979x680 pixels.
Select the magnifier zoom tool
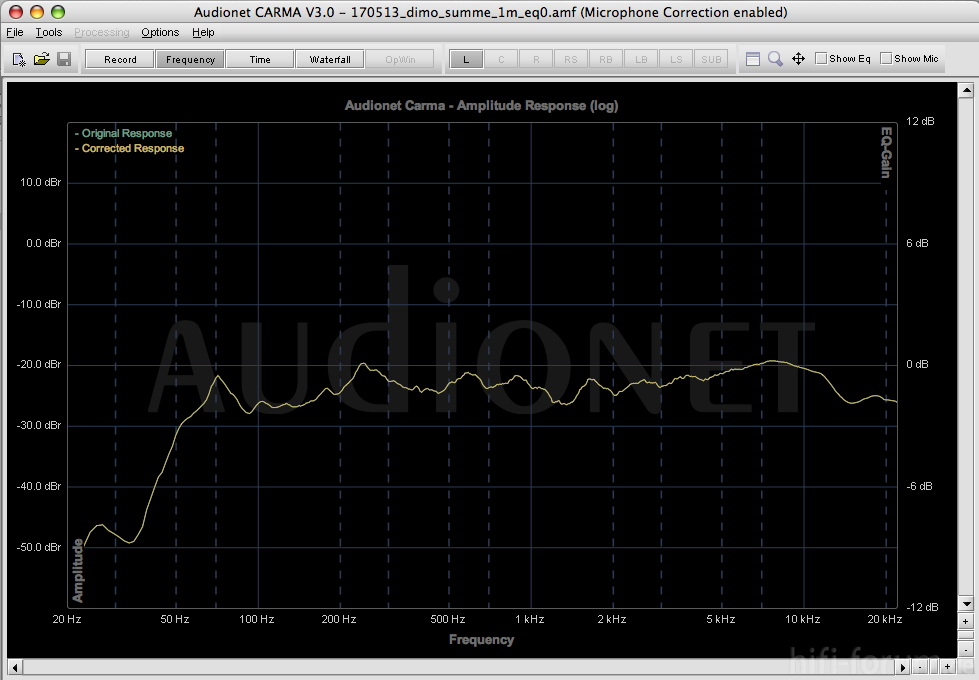775,59
